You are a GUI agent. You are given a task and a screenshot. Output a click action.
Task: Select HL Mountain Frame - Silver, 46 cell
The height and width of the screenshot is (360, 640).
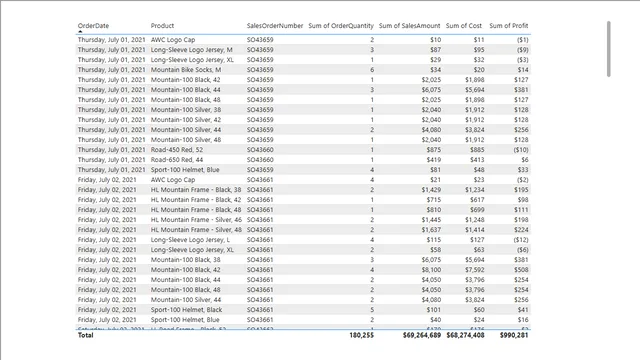click(x=196, y=220)
